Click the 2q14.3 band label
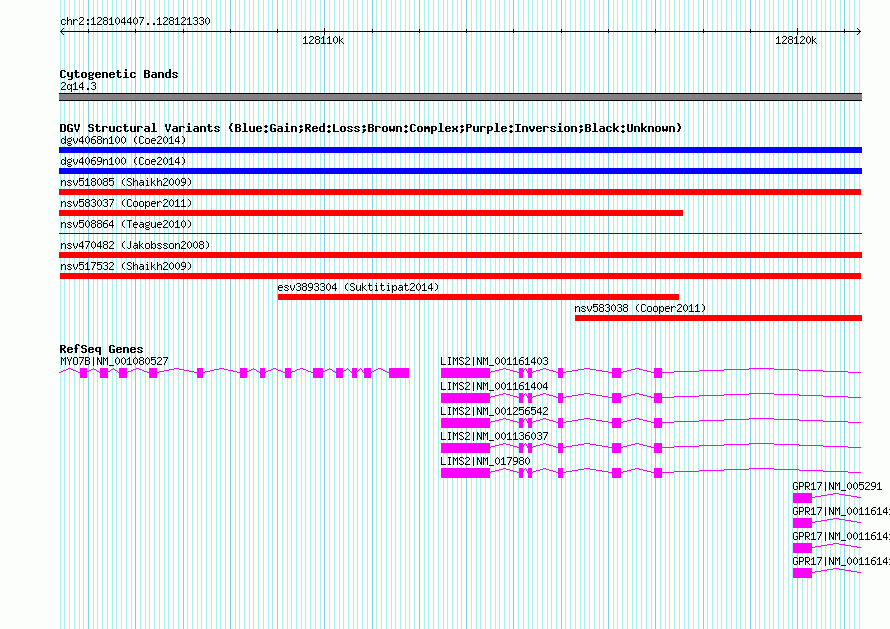 pyautogui.click(x=78, y=86)
